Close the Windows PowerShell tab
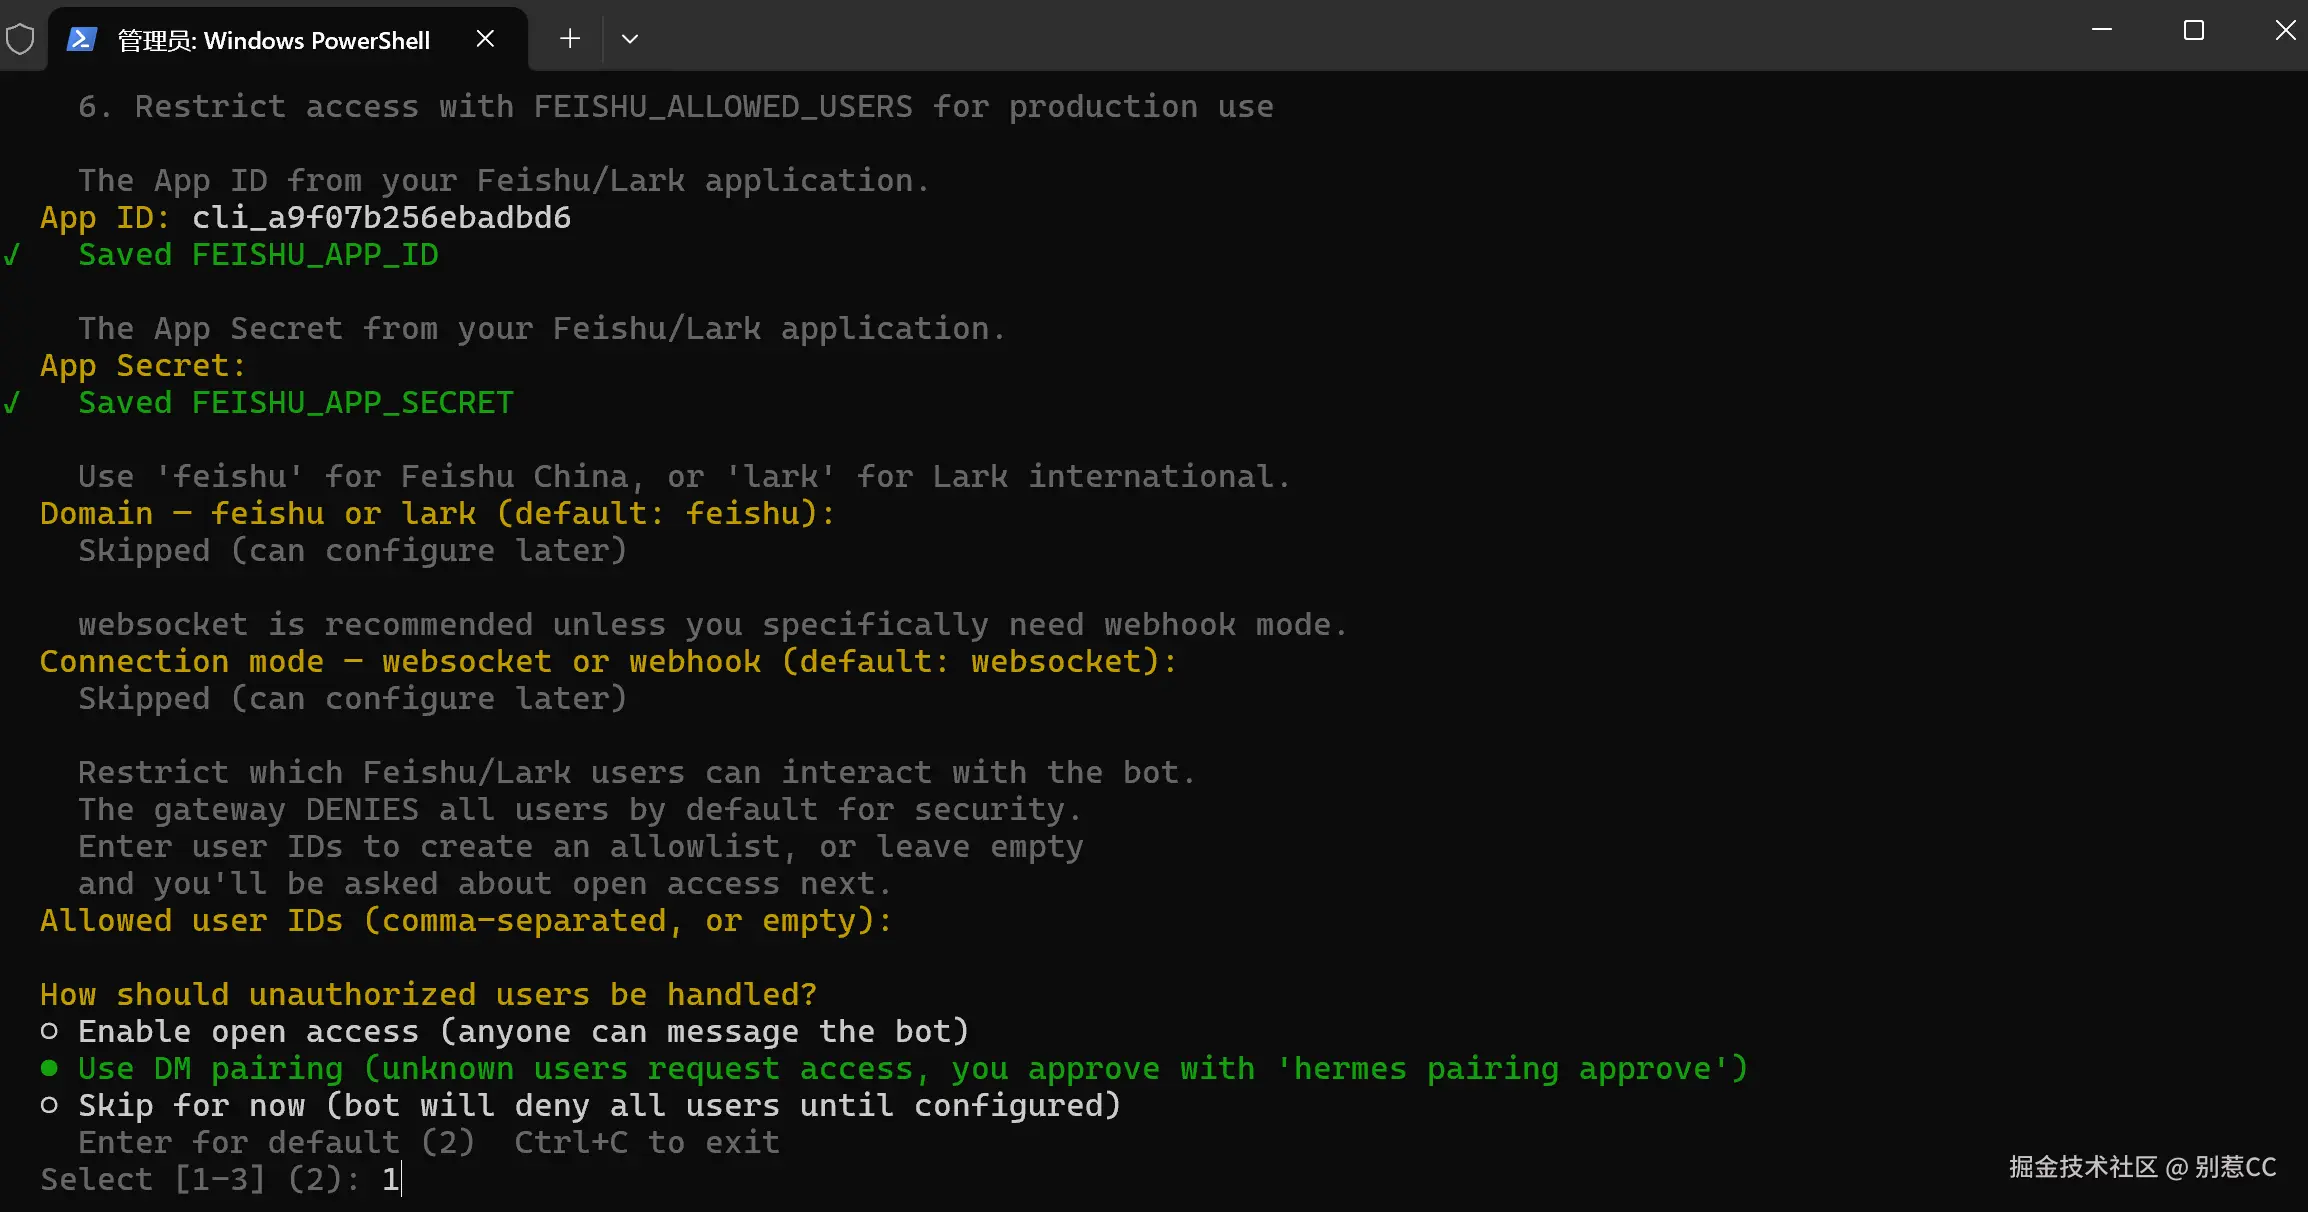This screenshot has width=2308, height=1212. (485, 39)
